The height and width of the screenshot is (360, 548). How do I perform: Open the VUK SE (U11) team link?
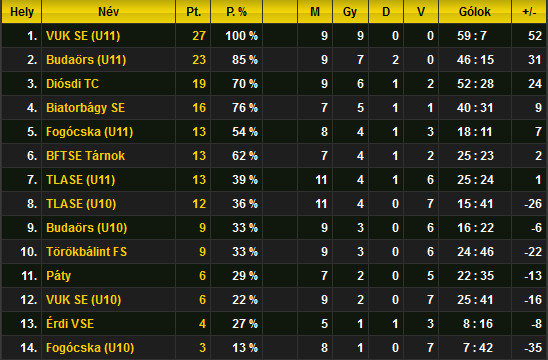click(x=83, y=36)
